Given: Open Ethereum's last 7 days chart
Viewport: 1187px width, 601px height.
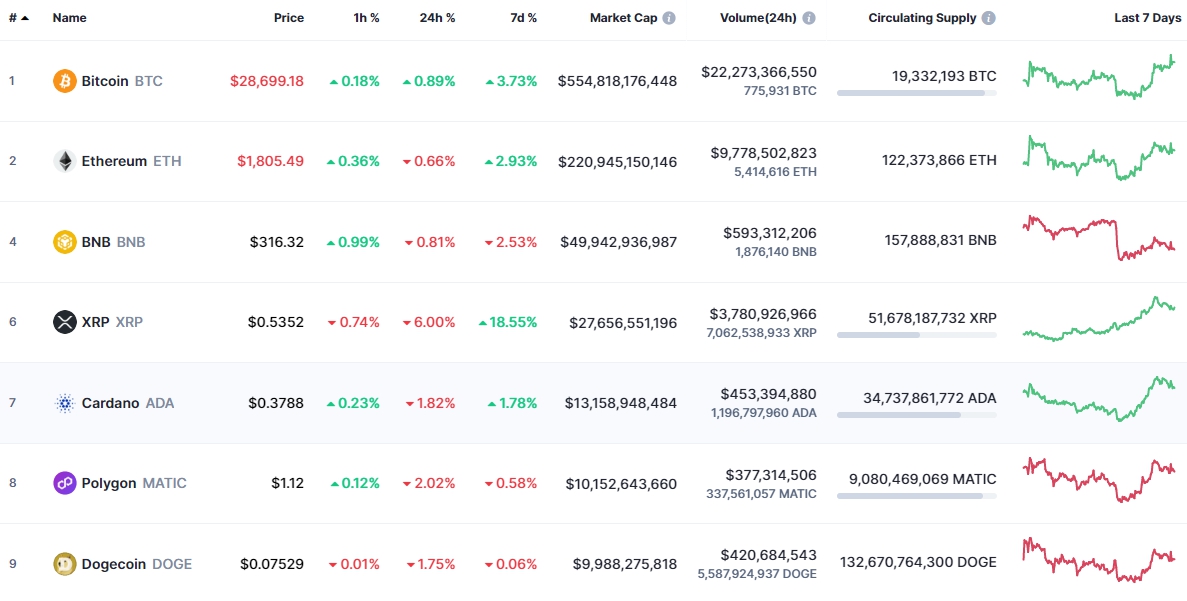Looking at the screenshot, I should coord(1098,158).
